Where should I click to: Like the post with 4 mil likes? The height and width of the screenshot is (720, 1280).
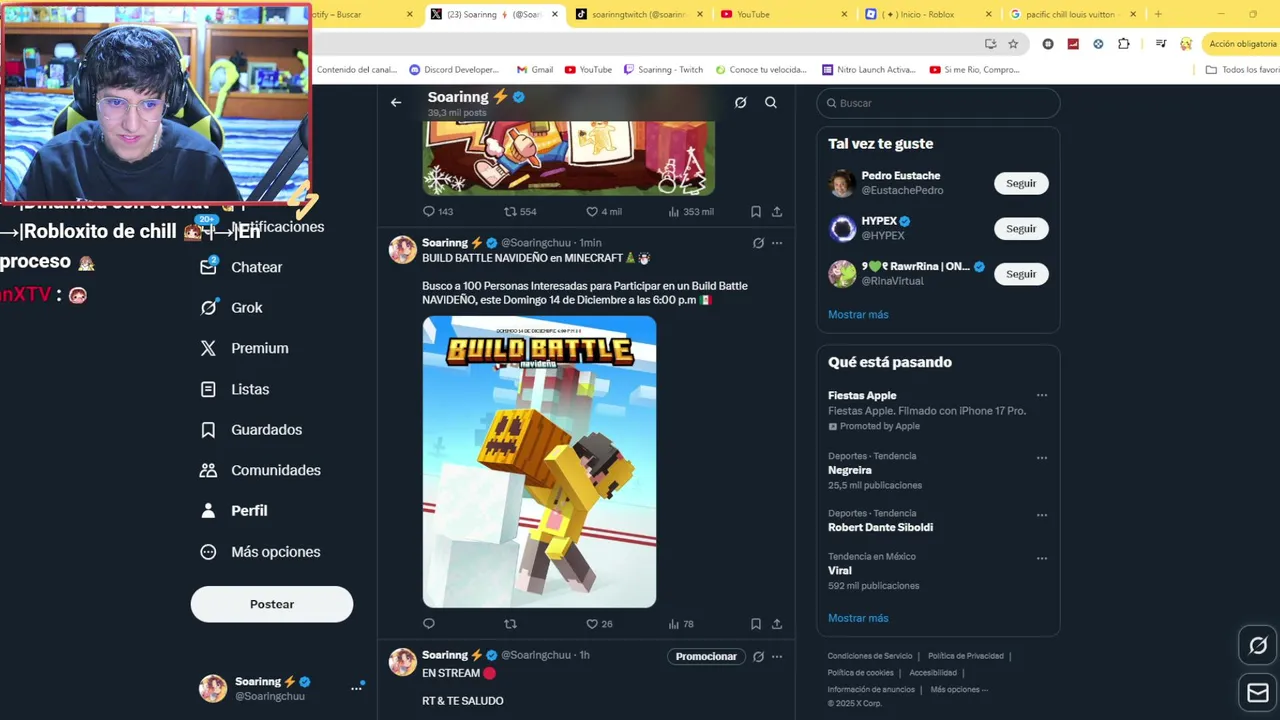(604, 212)
